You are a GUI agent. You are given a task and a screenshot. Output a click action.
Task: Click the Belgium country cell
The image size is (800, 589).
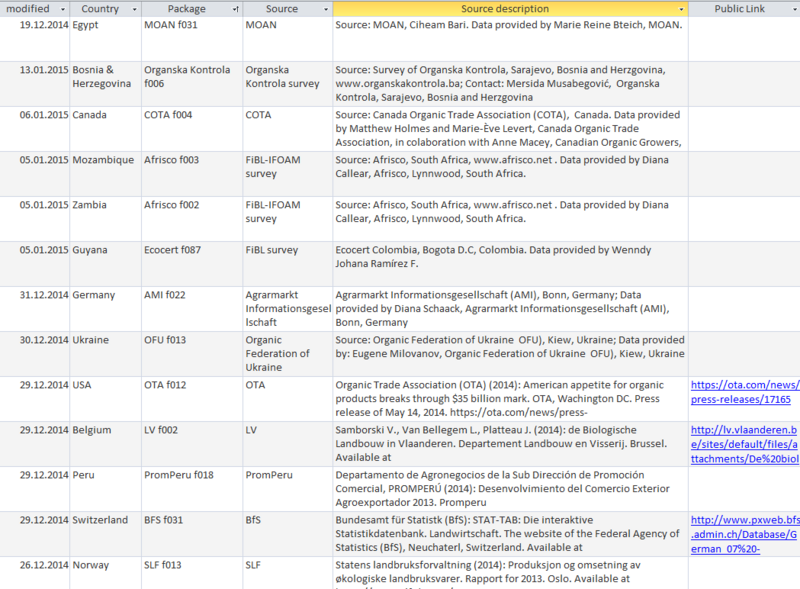pyautogui.click(x=105, y=444)
